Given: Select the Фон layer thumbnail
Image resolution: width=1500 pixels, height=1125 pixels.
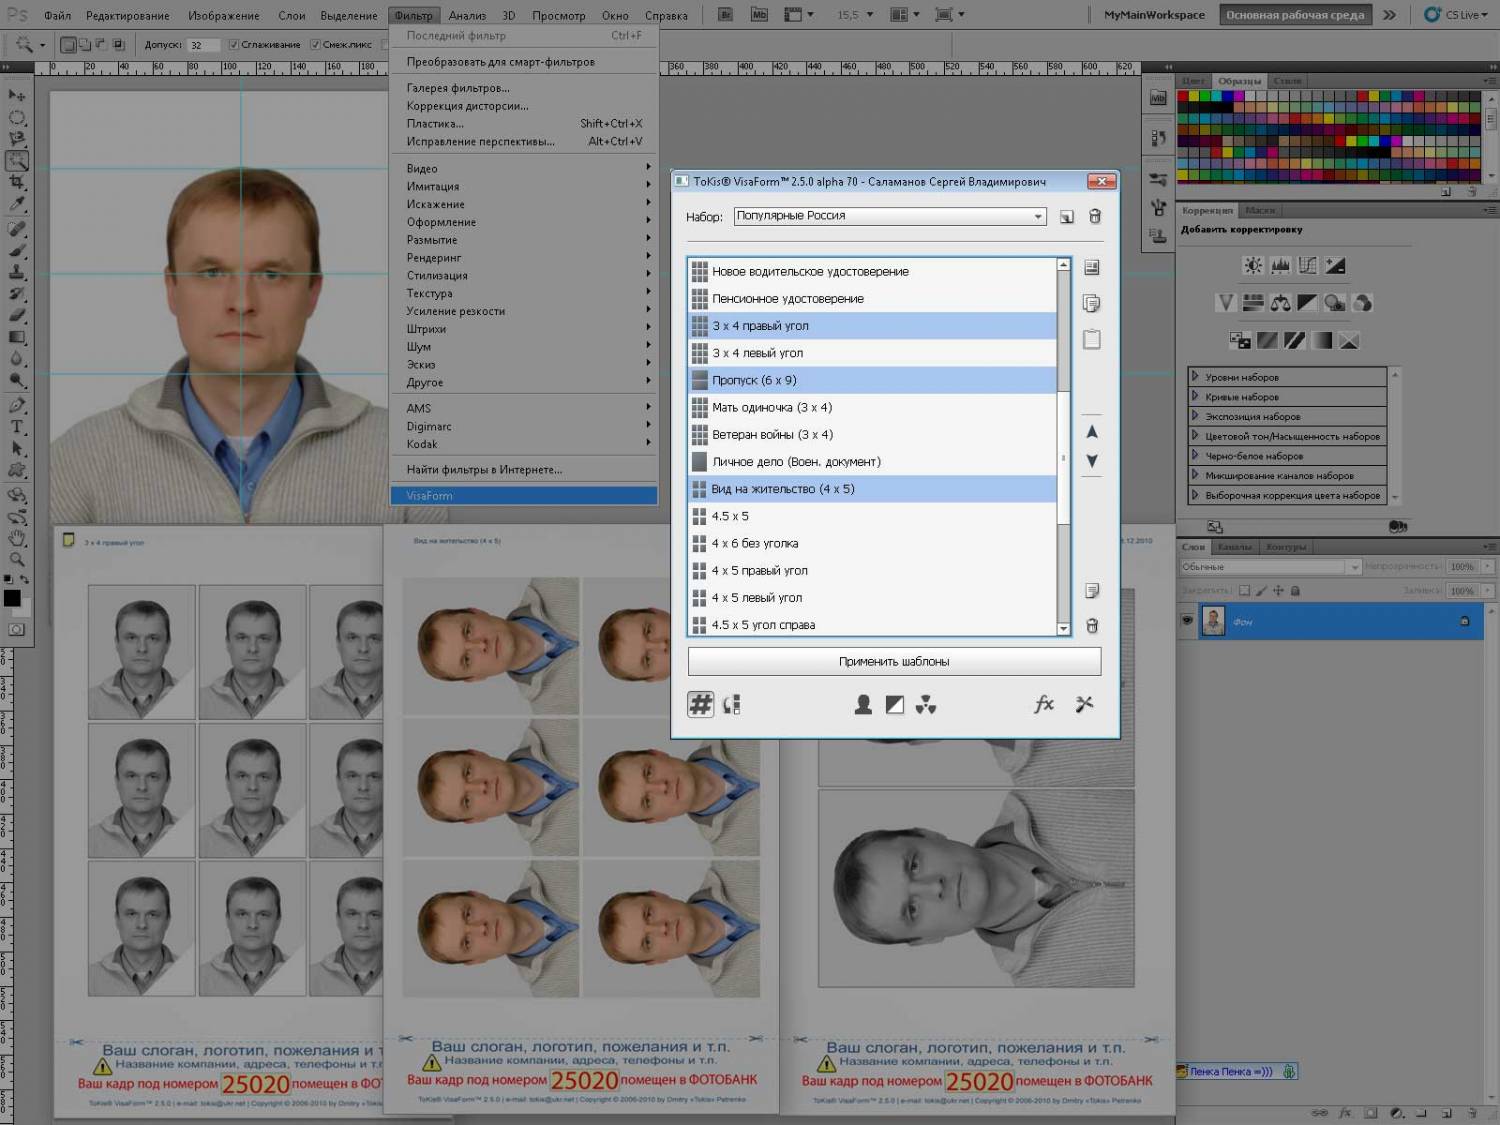Looking at the screenshot, I should (1213, 620).
